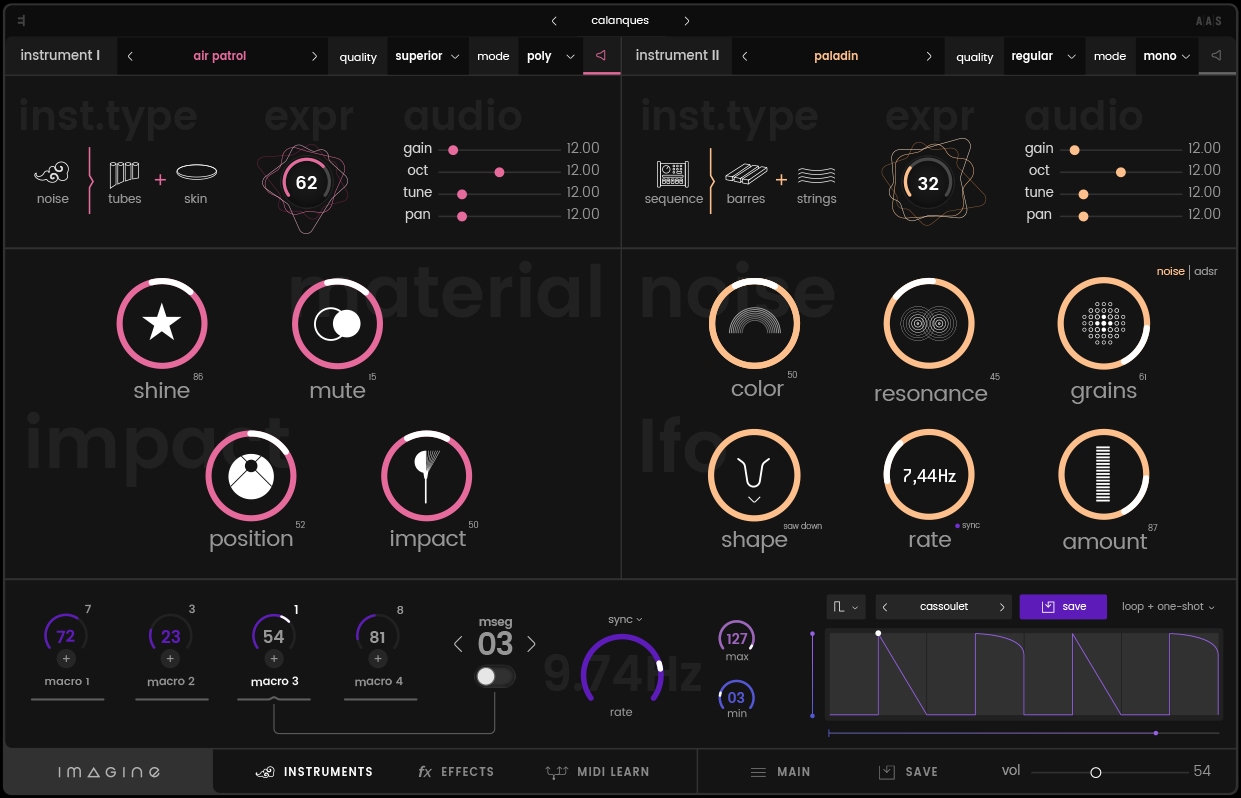Click the expression knob showing 32
Viewport: 1241px width, 798px height.
[x=928, y=184]
